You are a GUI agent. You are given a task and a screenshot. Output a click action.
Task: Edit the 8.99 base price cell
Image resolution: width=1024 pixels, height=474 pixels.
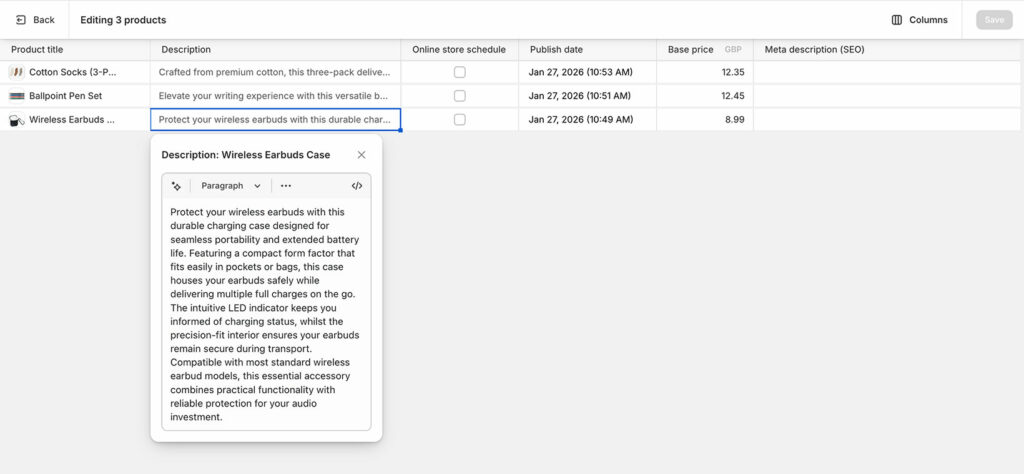tap(705, 120)
